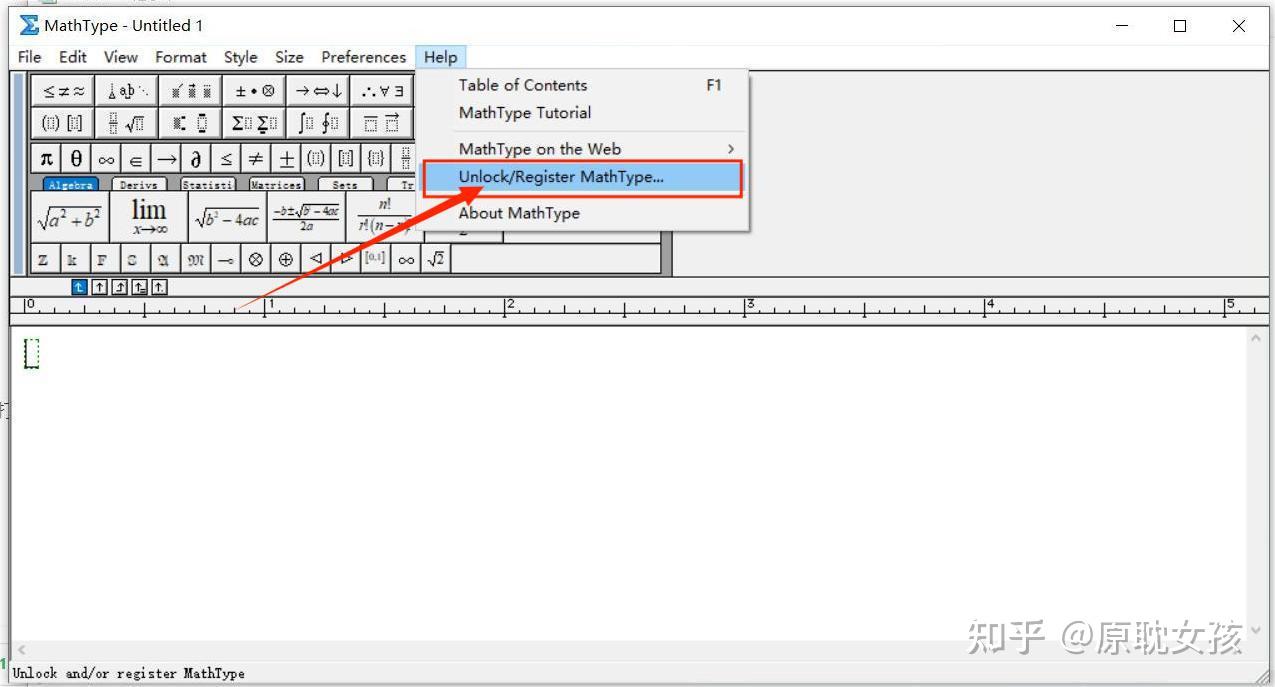Open the summation templates palette

[x=253, y=122]
